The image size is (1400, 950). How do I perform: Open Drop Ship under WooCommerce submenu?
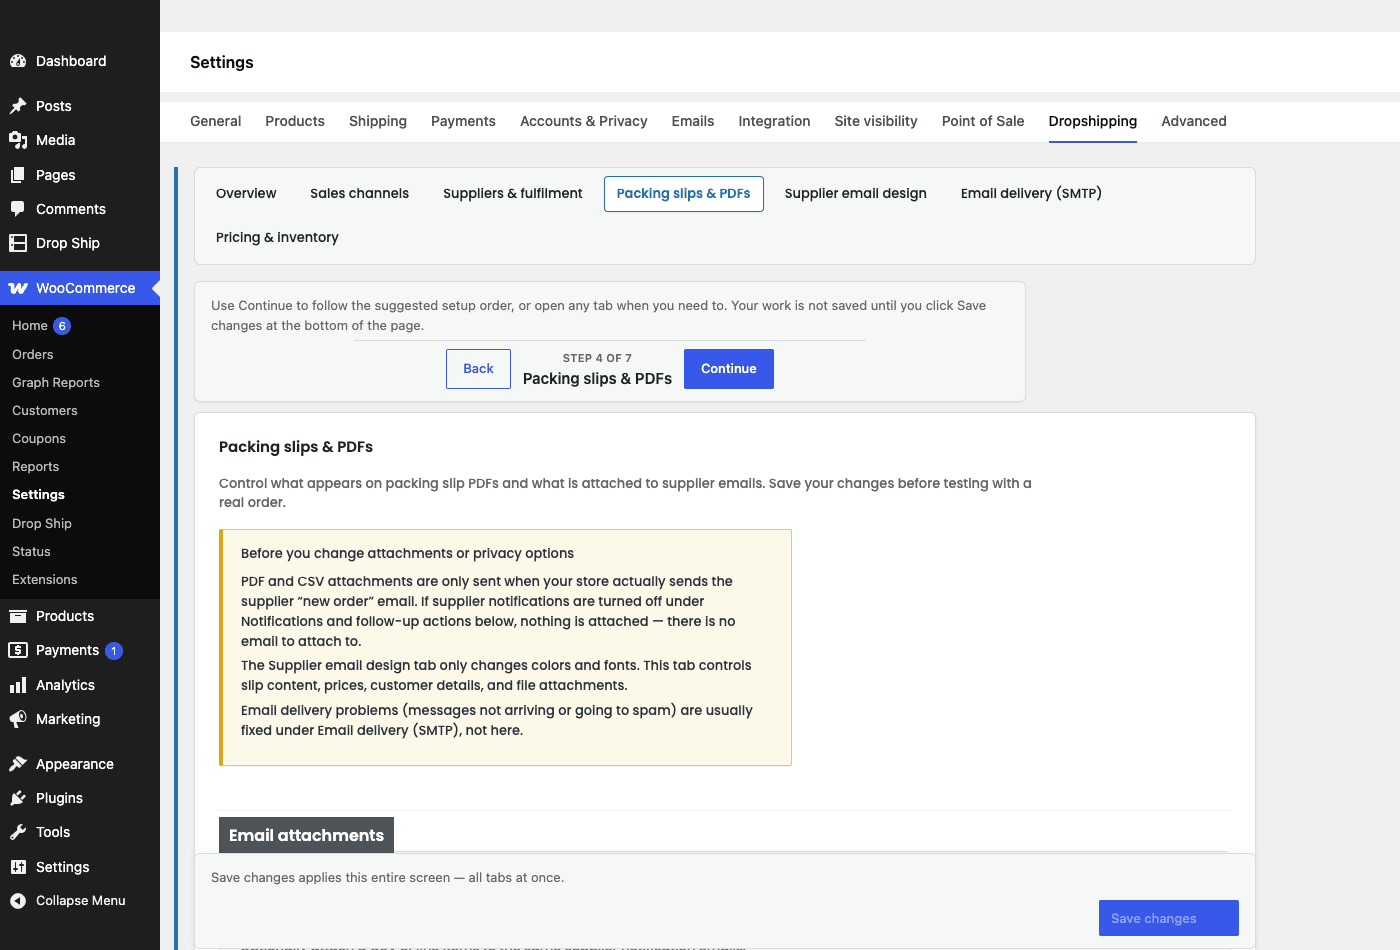click(42, 524)
